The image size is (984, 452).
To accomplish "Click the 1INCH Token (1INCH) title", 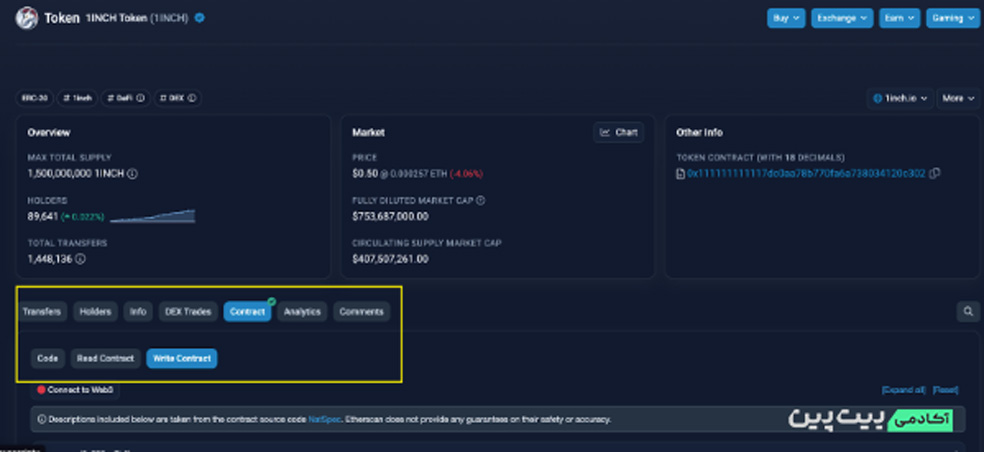I will click(137, 18).
